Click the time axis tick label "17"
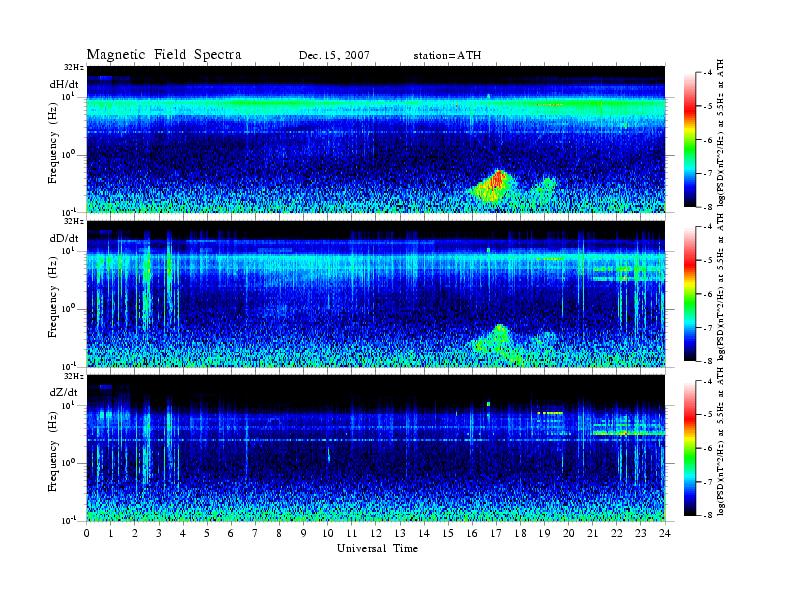The height and width of the screenshot is (612, 792). click(x=497, y=533)
